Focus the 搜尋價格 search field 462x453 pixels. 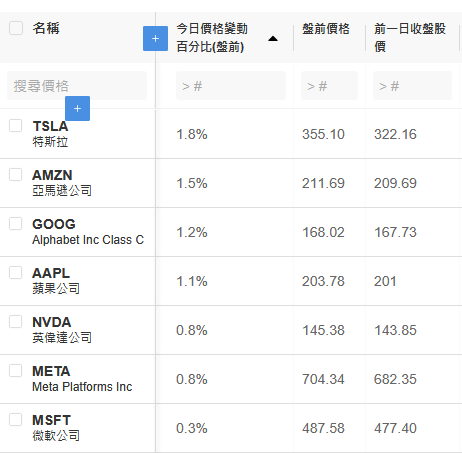point(77,86)
